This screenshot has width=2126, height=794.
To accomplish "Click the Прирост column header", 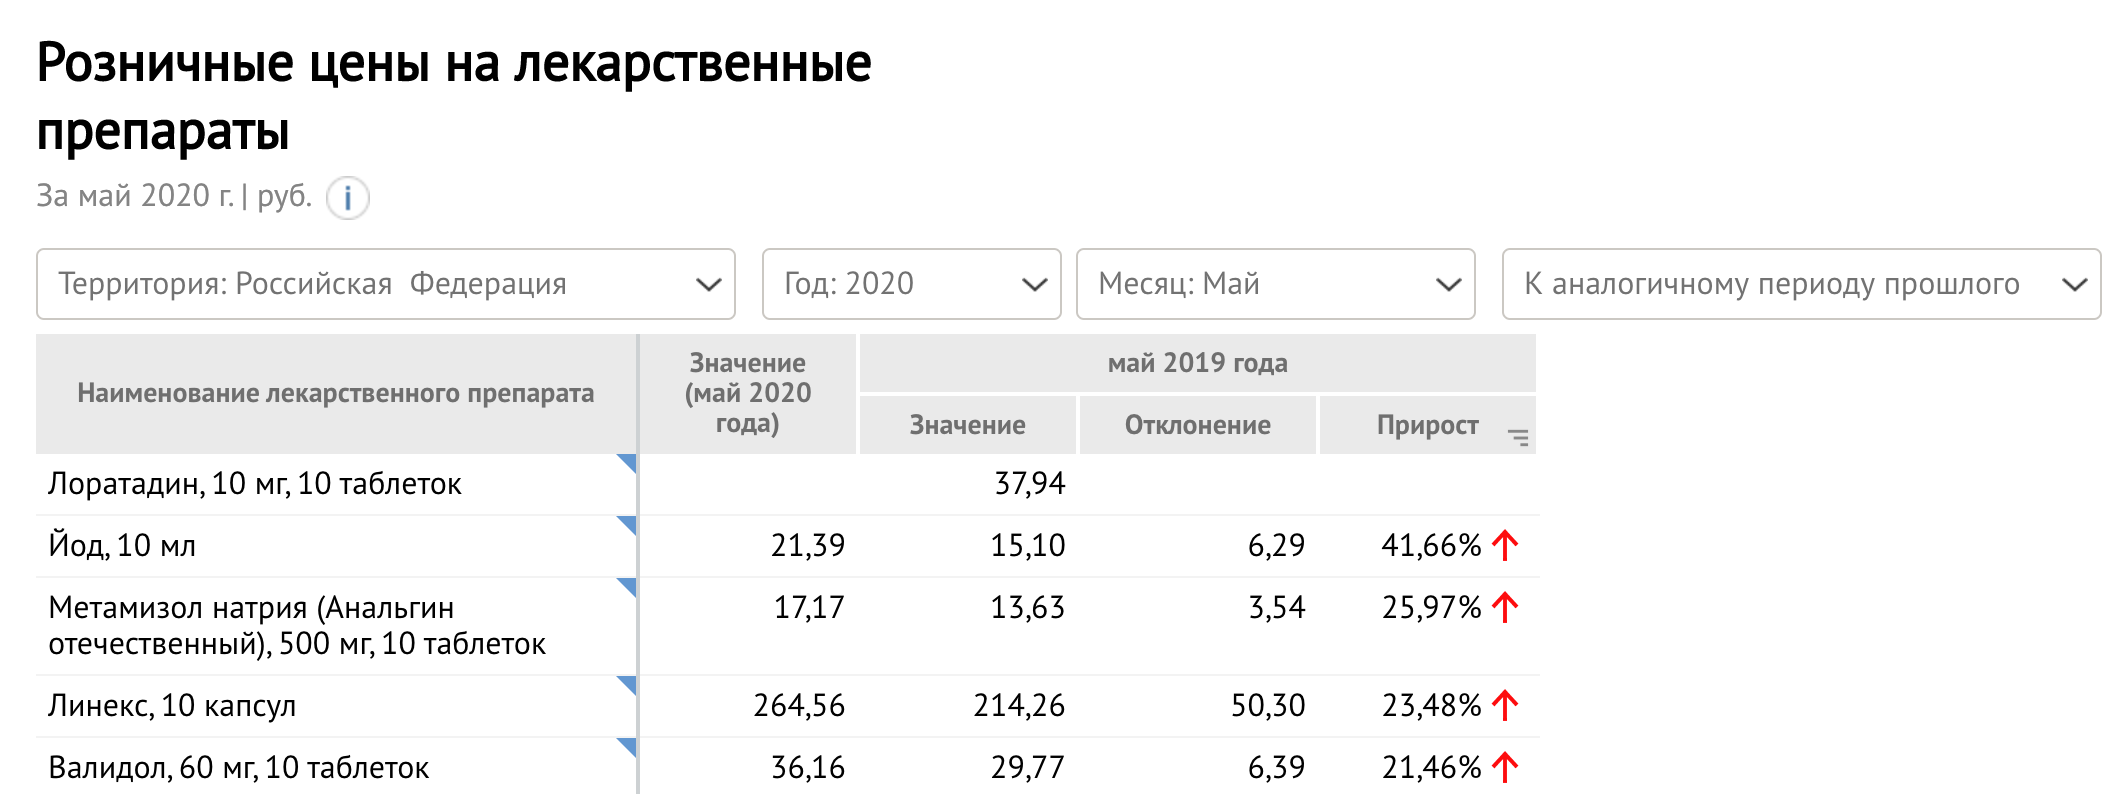I will 1428,425.
